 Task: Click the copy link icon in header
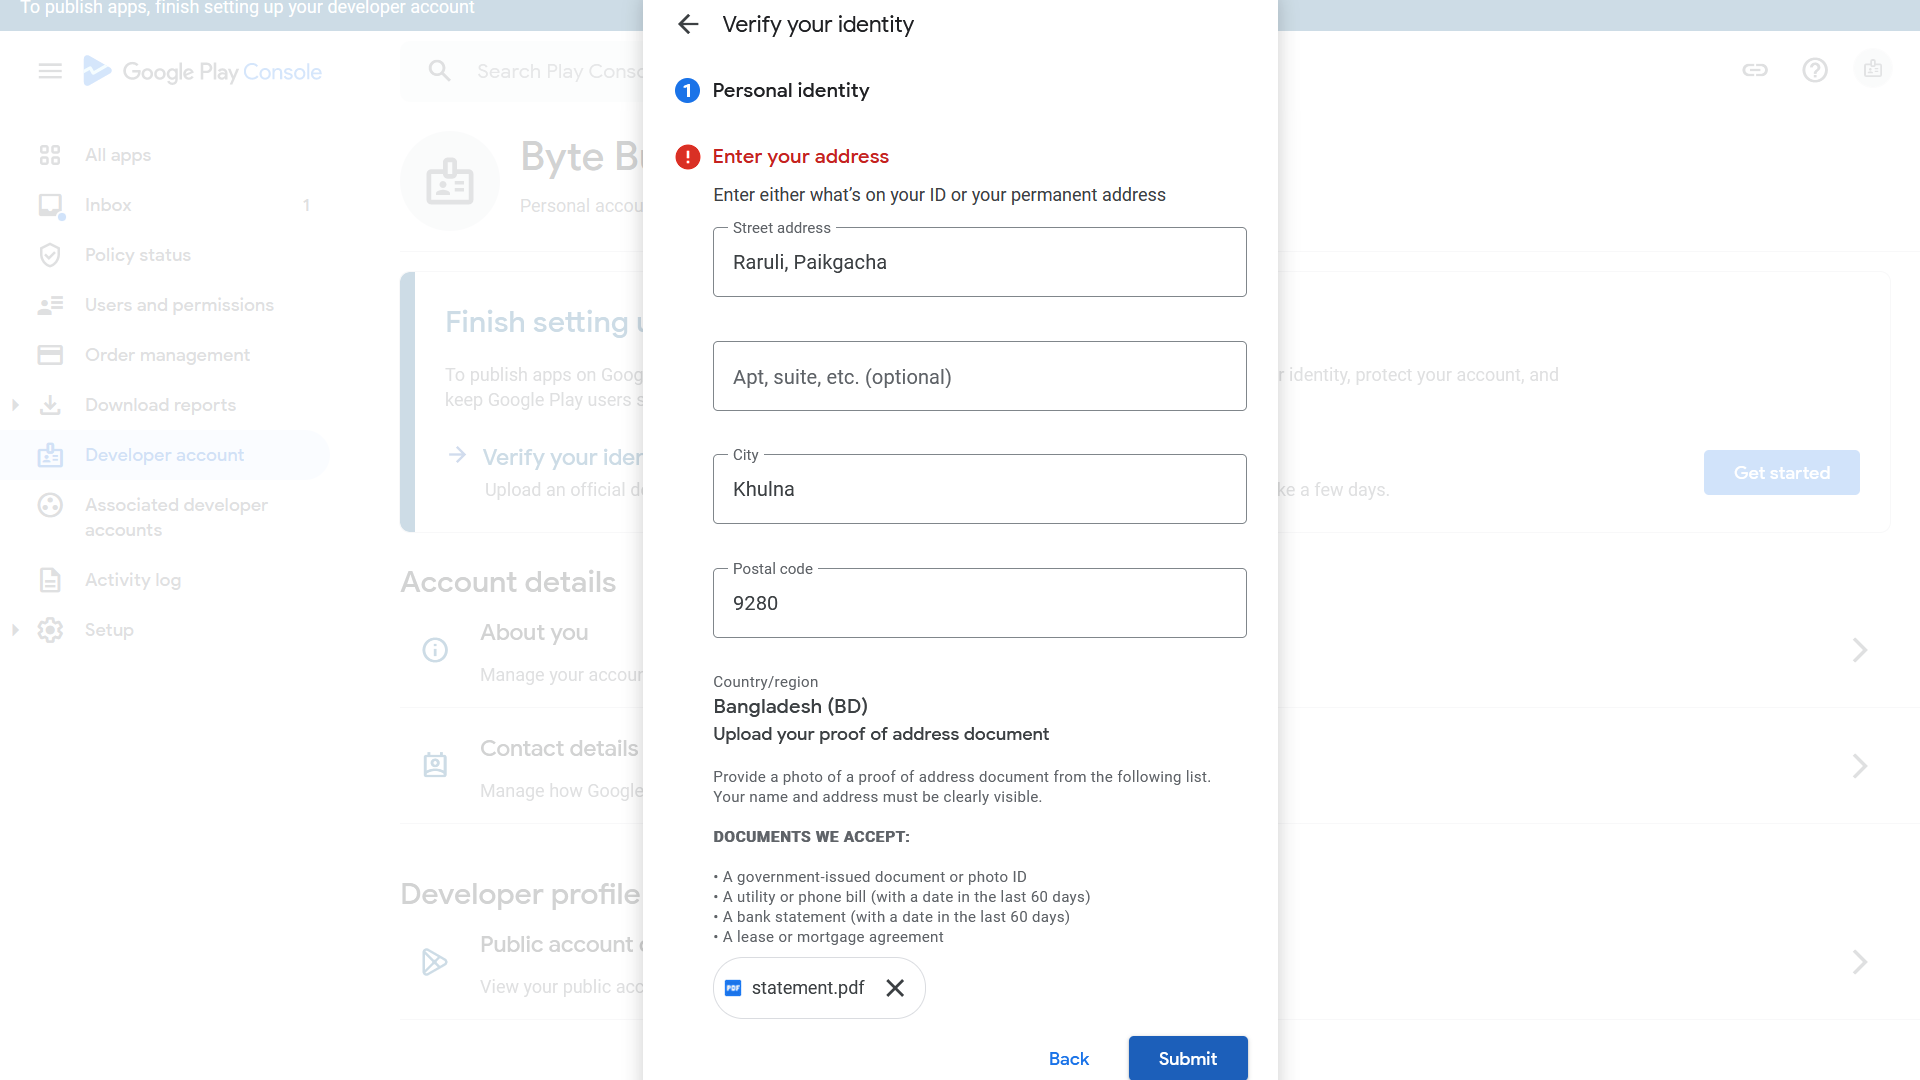(1755, 70)
